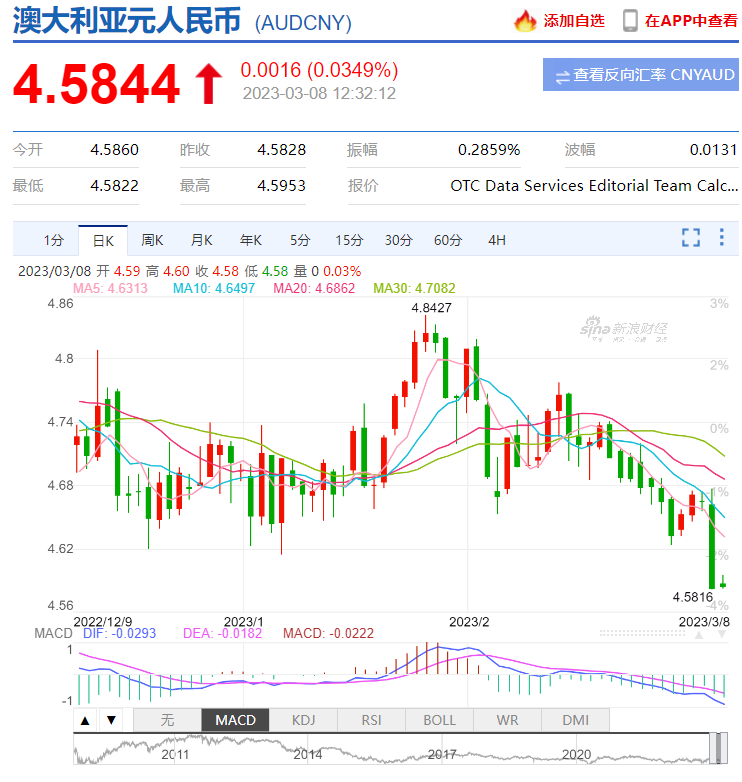Switch to 5分 chart tab
Screen dimensions: 742x782
click(300, 240)
